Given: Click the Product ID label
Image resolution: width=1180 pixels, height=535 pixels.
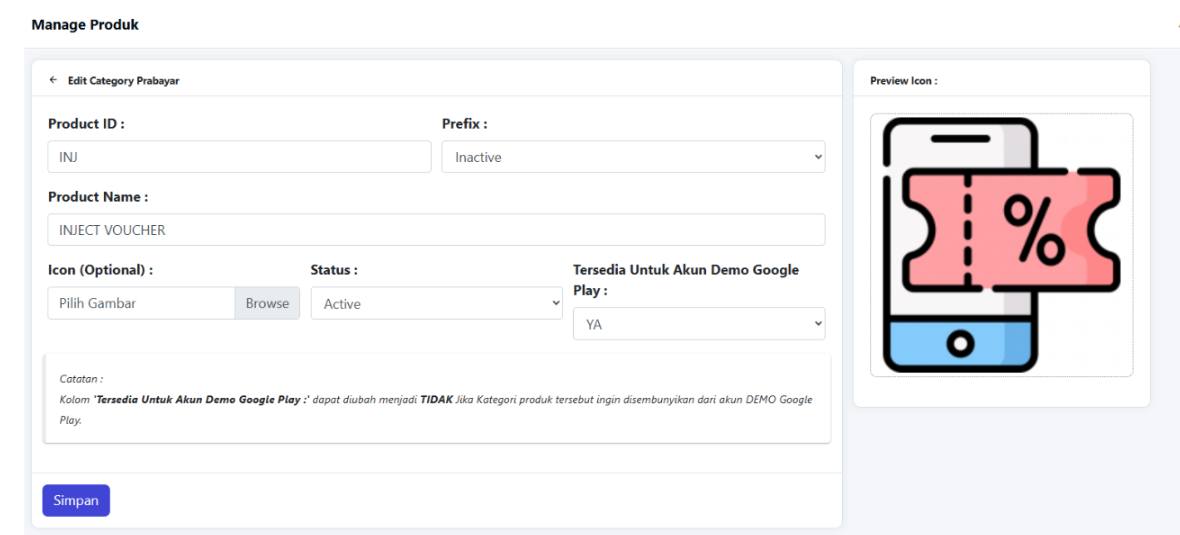Looking at the screenshot, I should coord(86,124).
